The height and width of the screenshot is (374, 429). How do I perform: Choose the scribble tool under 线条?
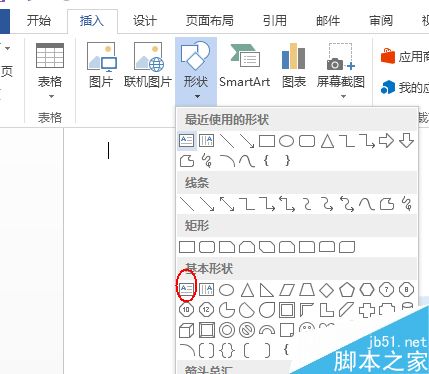(x=407, y=204)
